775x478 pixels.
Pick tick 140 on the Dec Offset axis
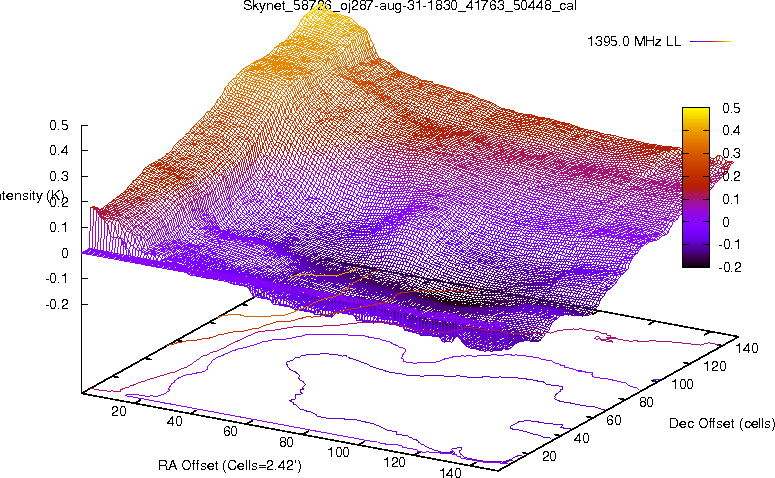click(746, 348)
